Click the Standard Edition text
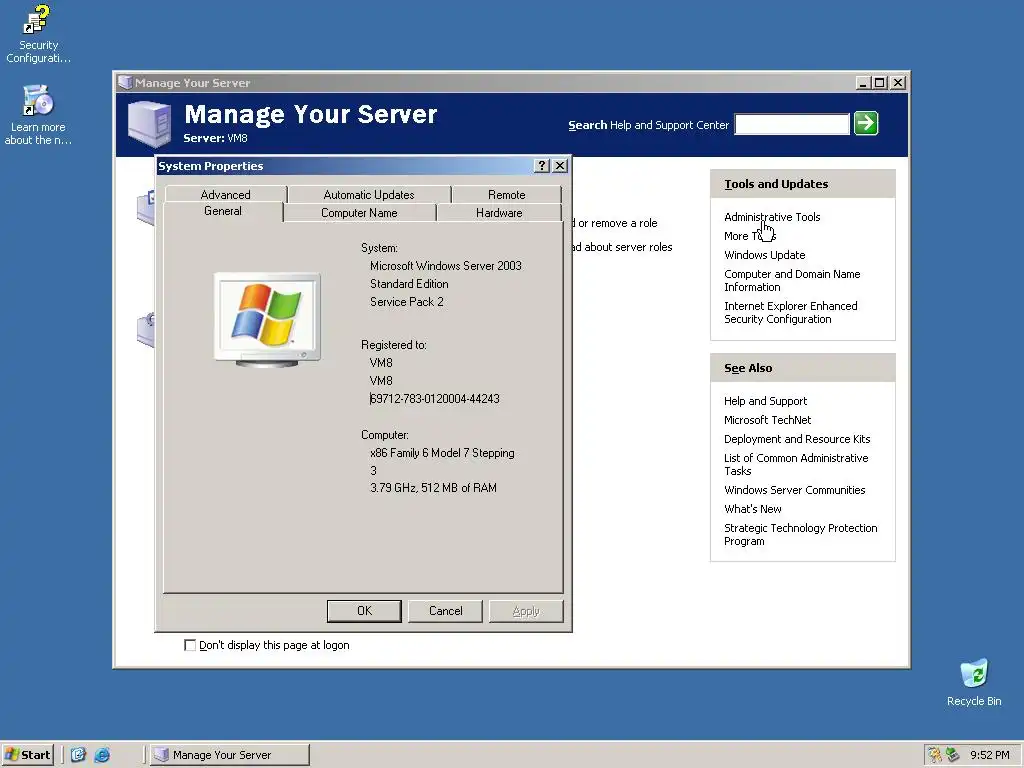The width and height of the screenshot is (1024, 768). [409, 284]
